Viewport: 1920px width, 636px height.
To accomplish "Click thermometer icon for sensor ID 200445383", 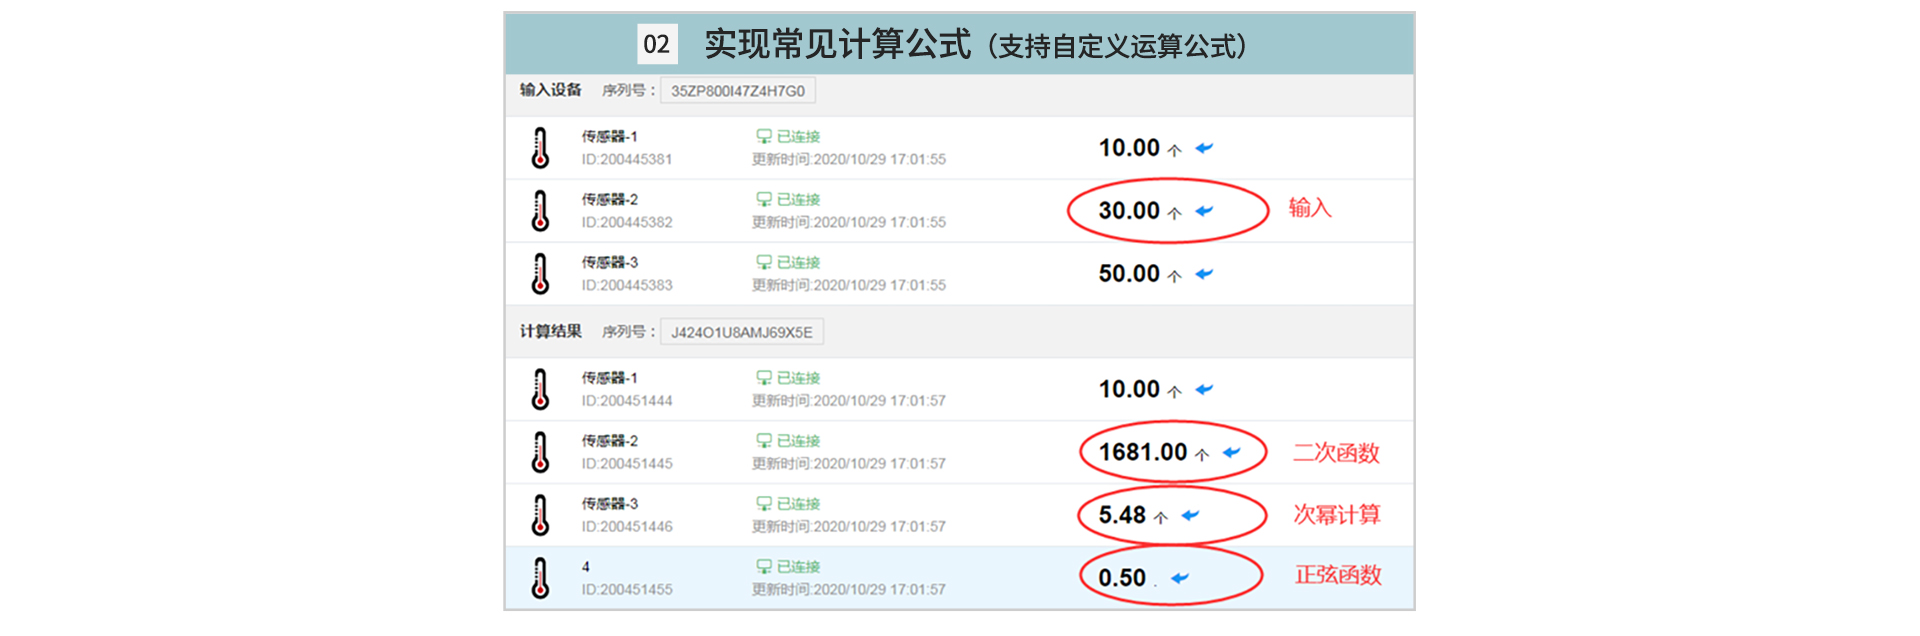I will pos(540,274).
